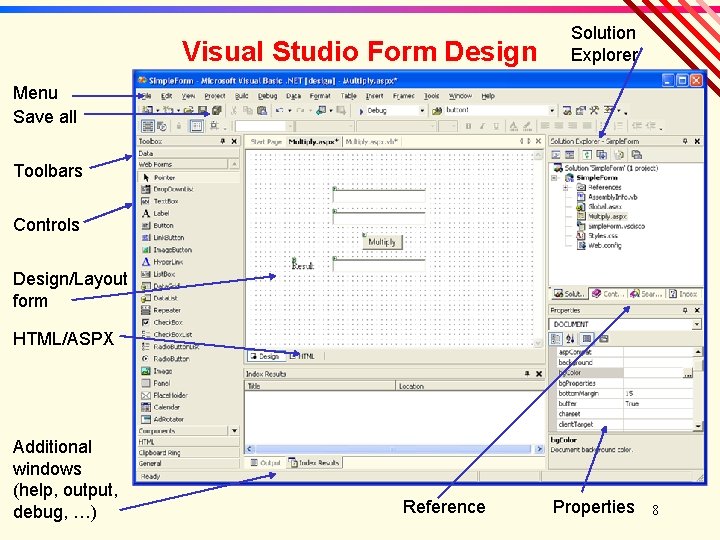Image resolution: width=720 pixels, height=540 pixels.
Task: Switch to the Output tab
Action: tap(266, 462)
